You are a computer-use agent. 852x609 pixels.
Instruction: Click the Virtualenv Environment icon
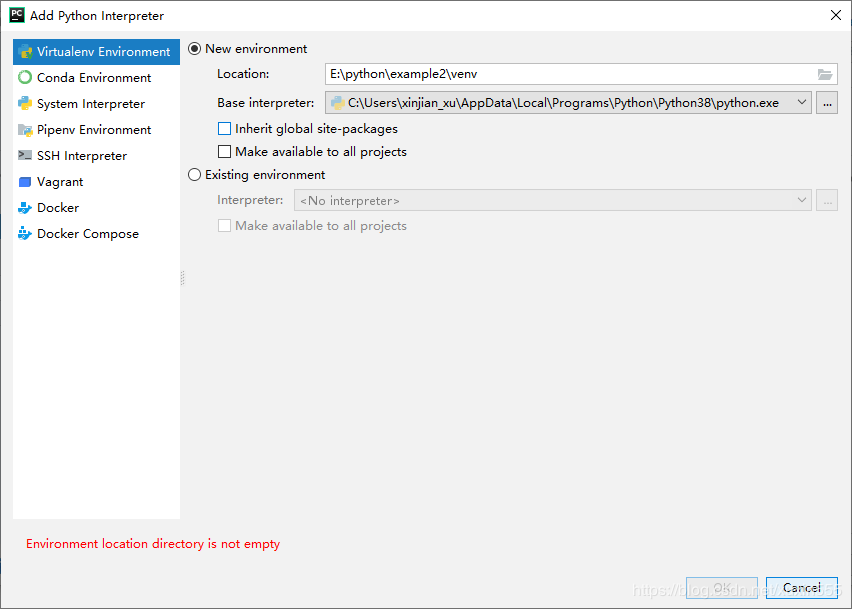coord(25,52)
